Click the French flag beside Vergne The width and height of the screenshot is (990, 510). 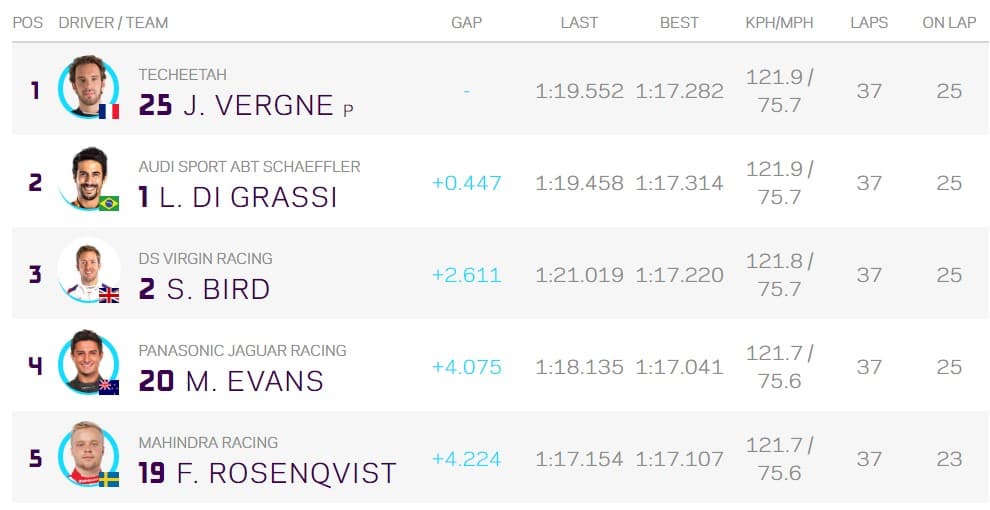click(109, 111)
